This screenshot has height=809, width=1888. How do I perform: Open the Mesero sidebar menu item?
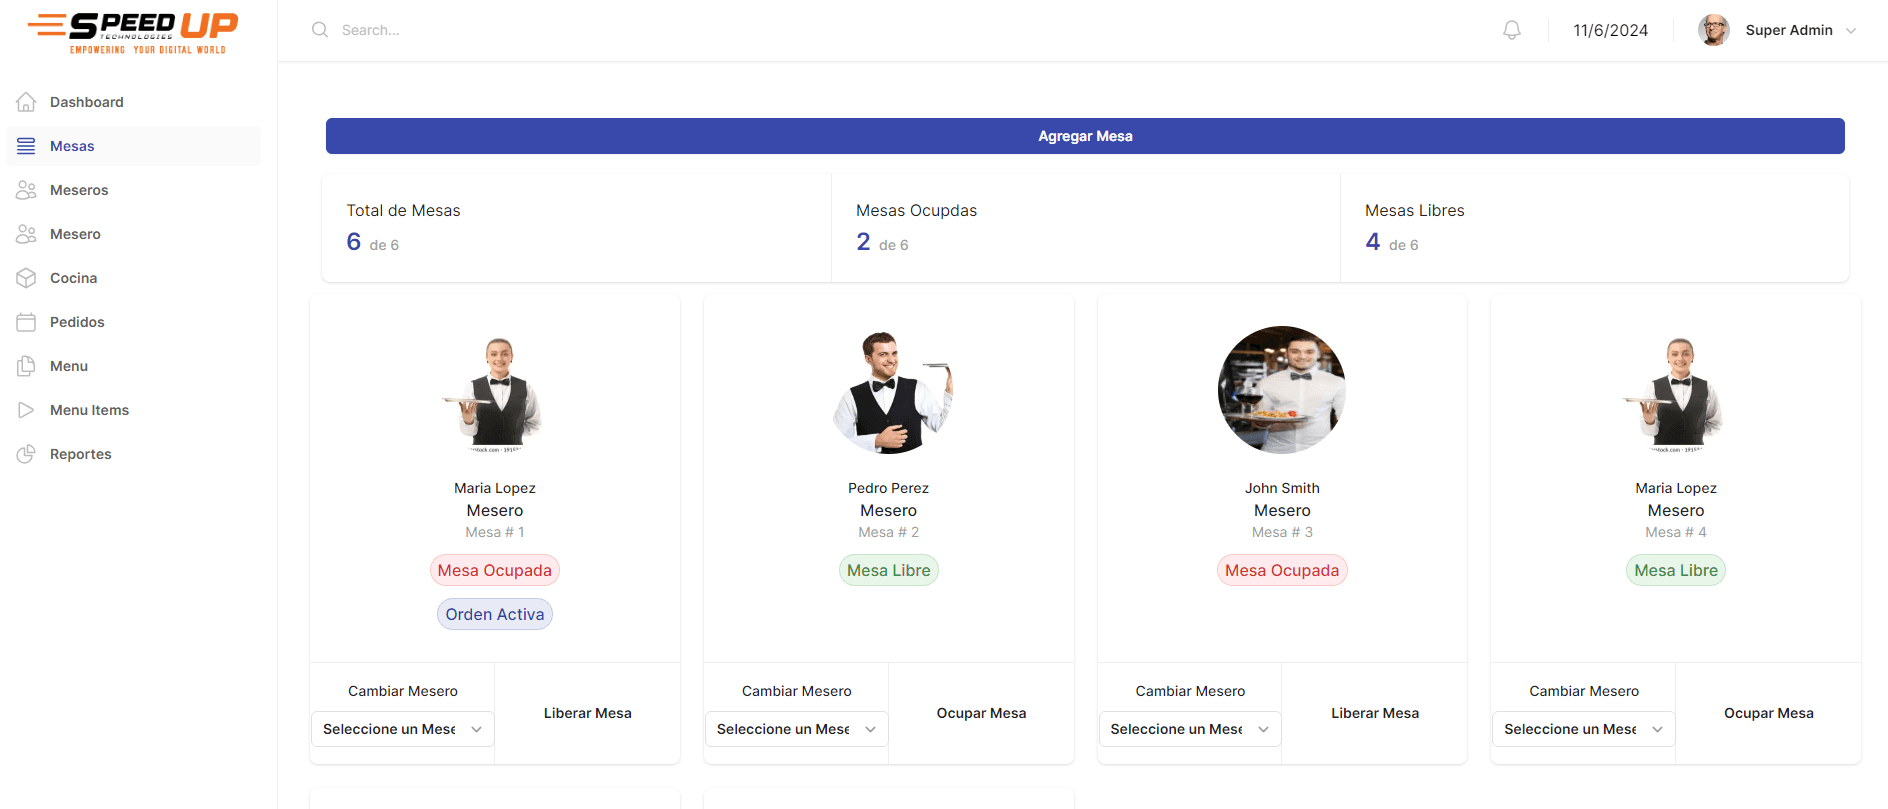(75, 234)
